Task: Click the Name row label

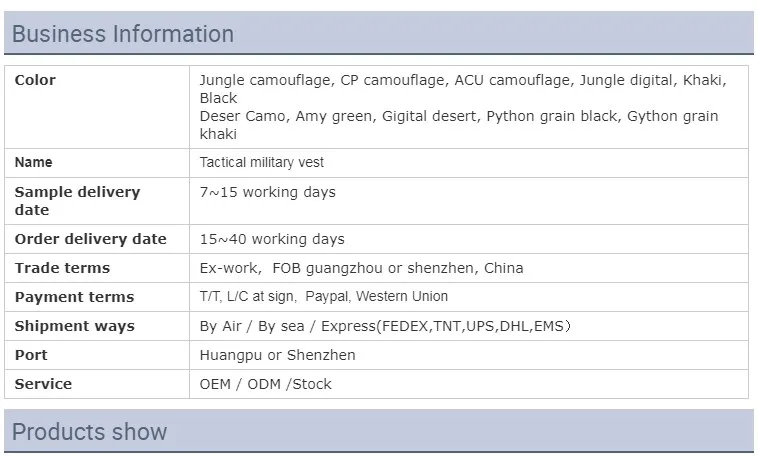Action: [33, 162]
